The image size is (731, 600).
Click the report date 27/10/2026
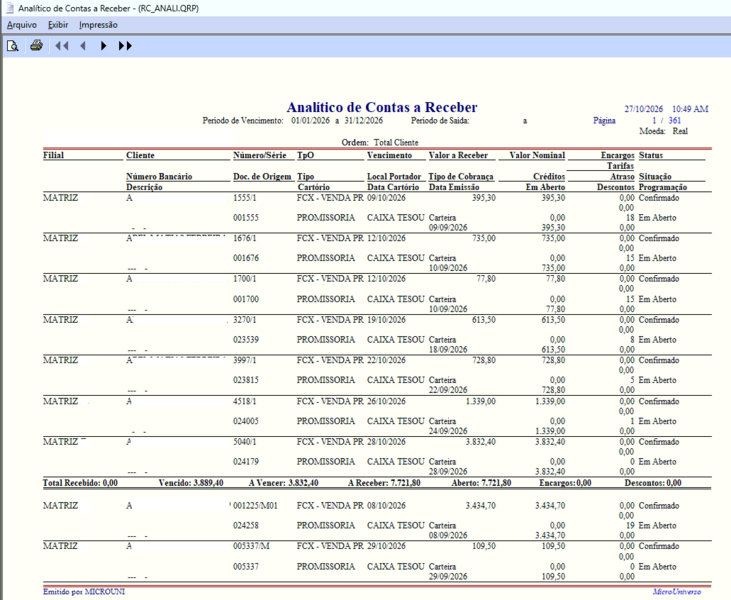tap(644, 109)
